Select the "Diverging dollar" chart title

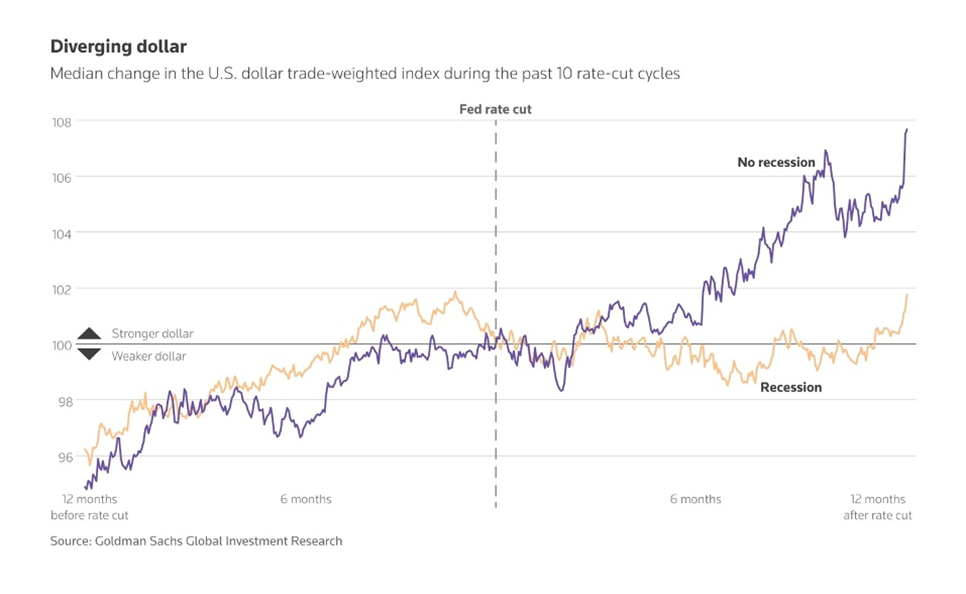click(x=117, y=47)
